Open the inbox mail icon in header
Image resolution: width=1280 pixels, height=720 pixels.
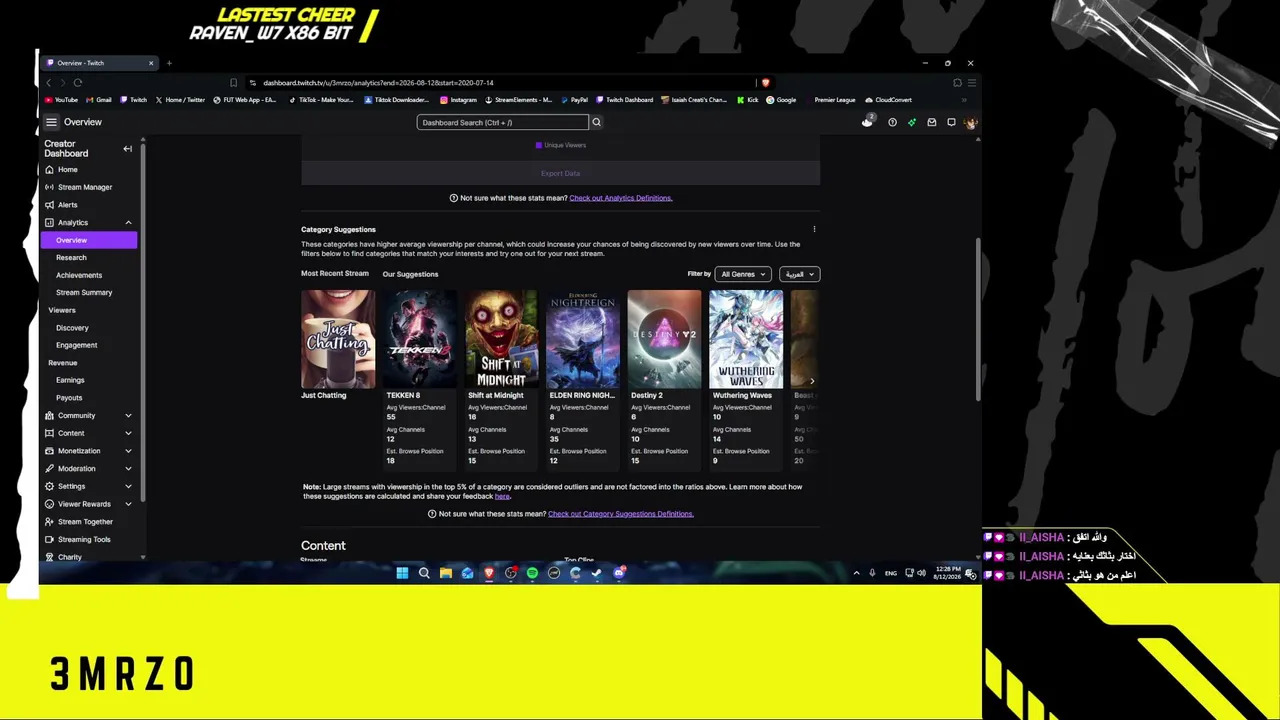tap(931, 122)
